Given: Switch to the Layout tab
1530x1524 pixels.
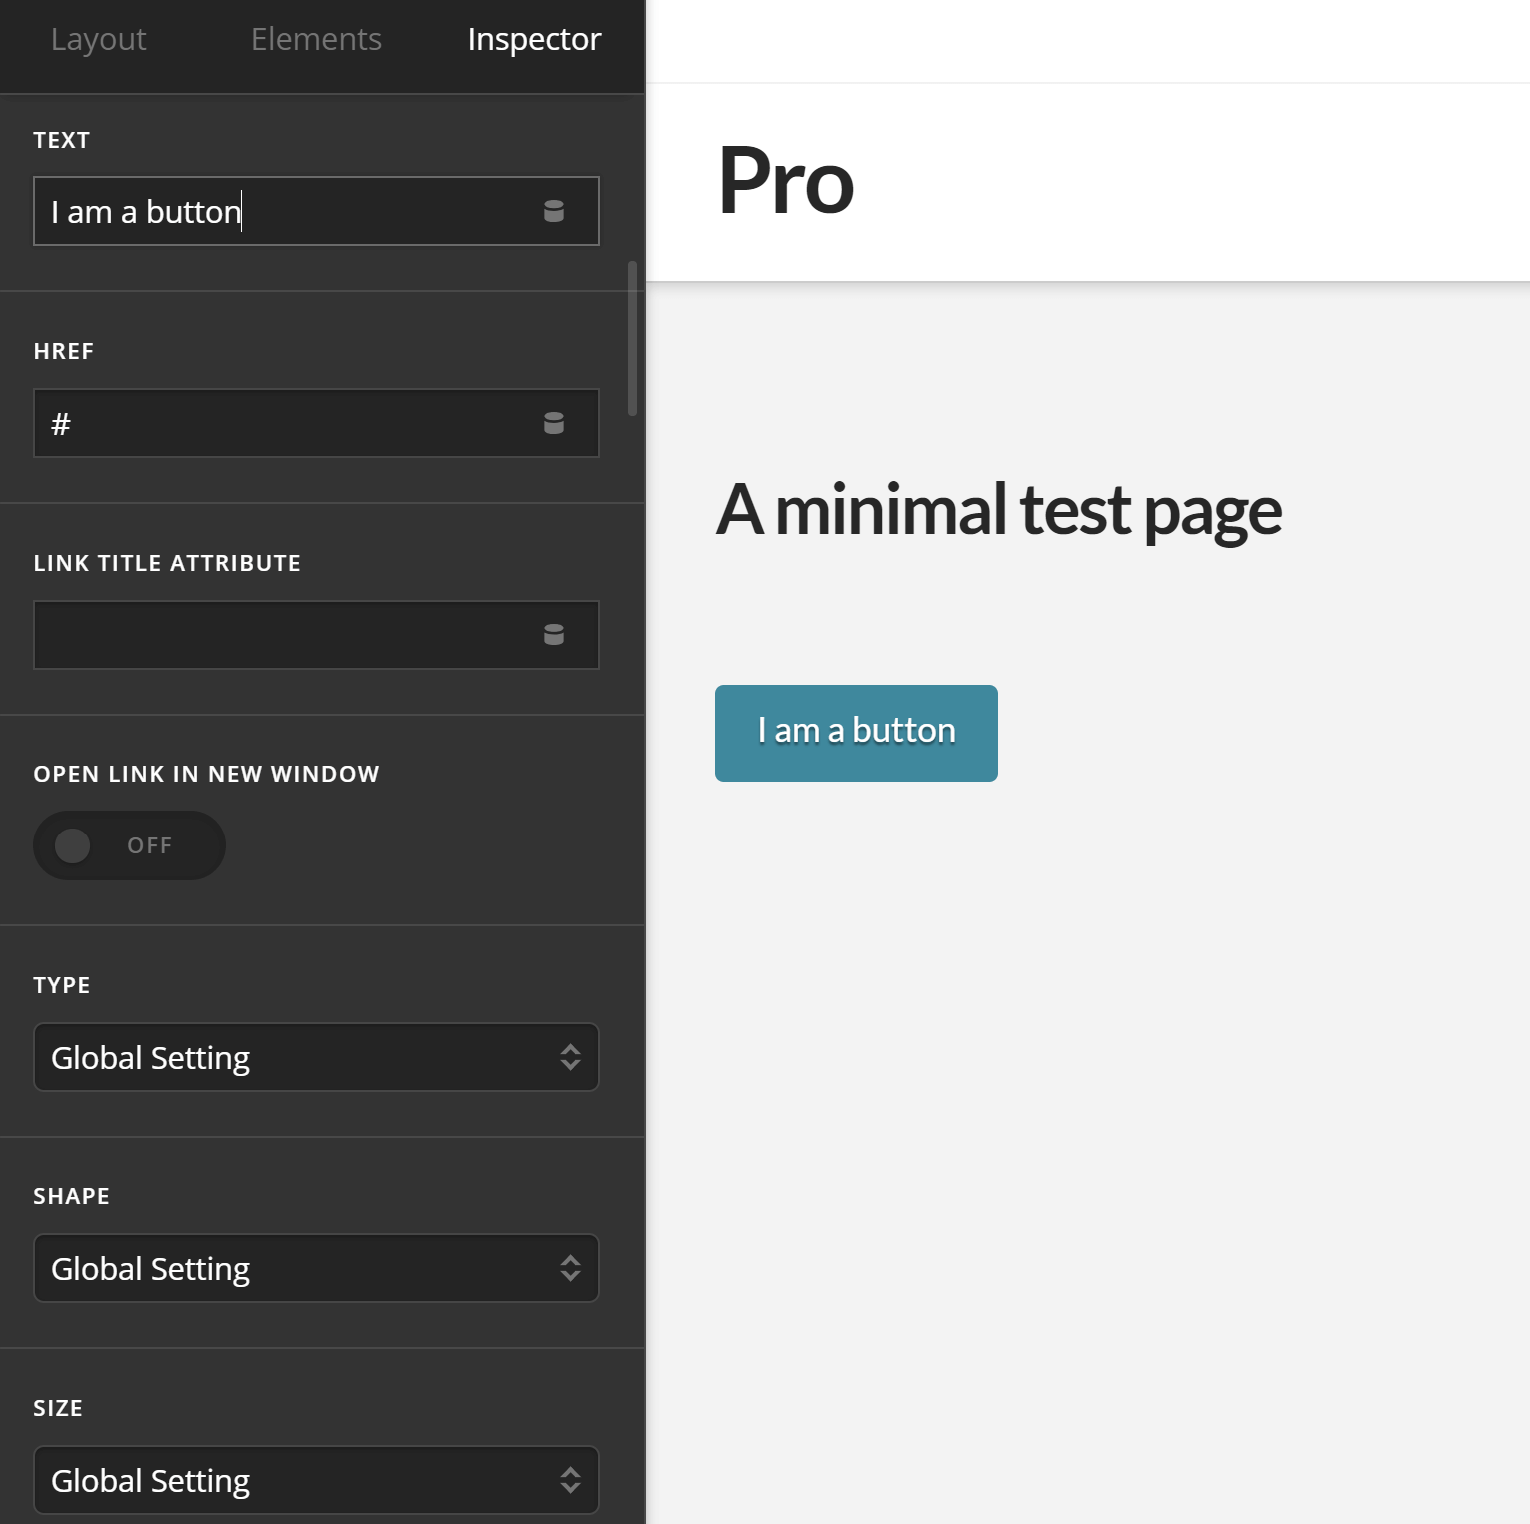Looking at the screenshot, I should pyautogui.click(x=98, y=39).
